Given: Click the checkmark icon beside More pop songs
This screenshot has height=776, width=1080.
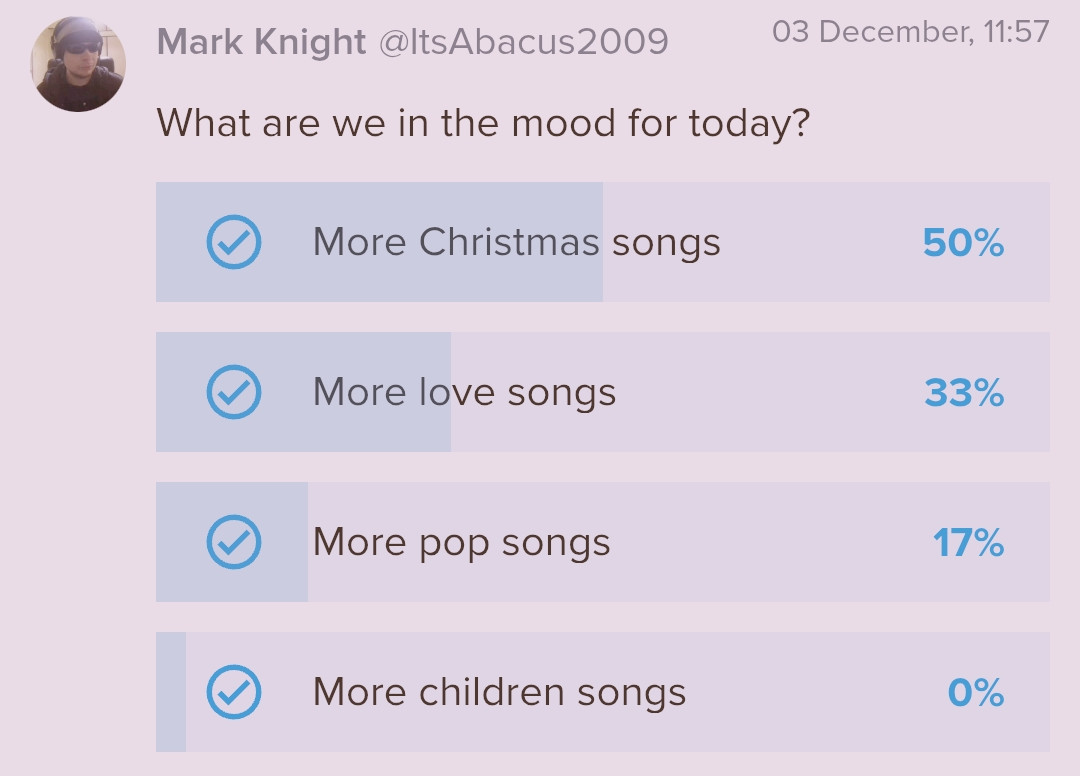Looking at the screenshot, I should (x=234, y=542).
